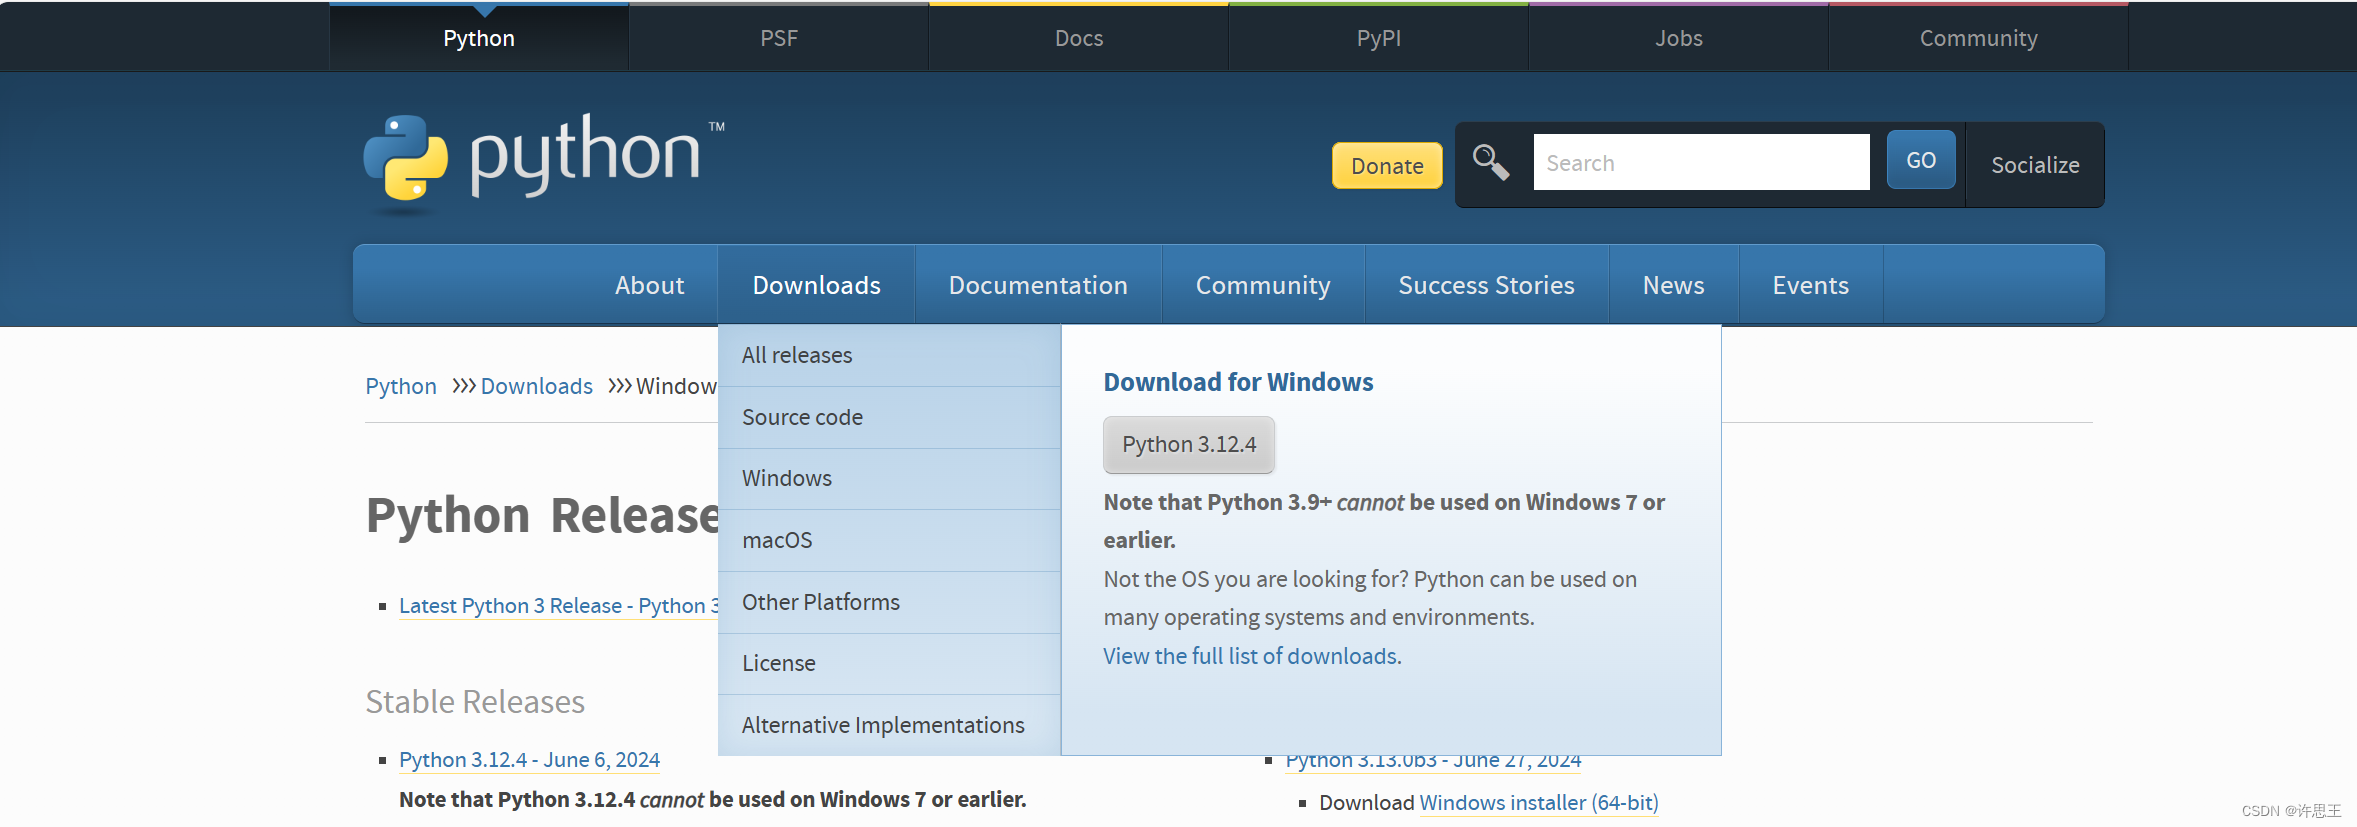2357x827 pixels.
Task: Open the Python tab in top bar
Action: tap(479, 38)
